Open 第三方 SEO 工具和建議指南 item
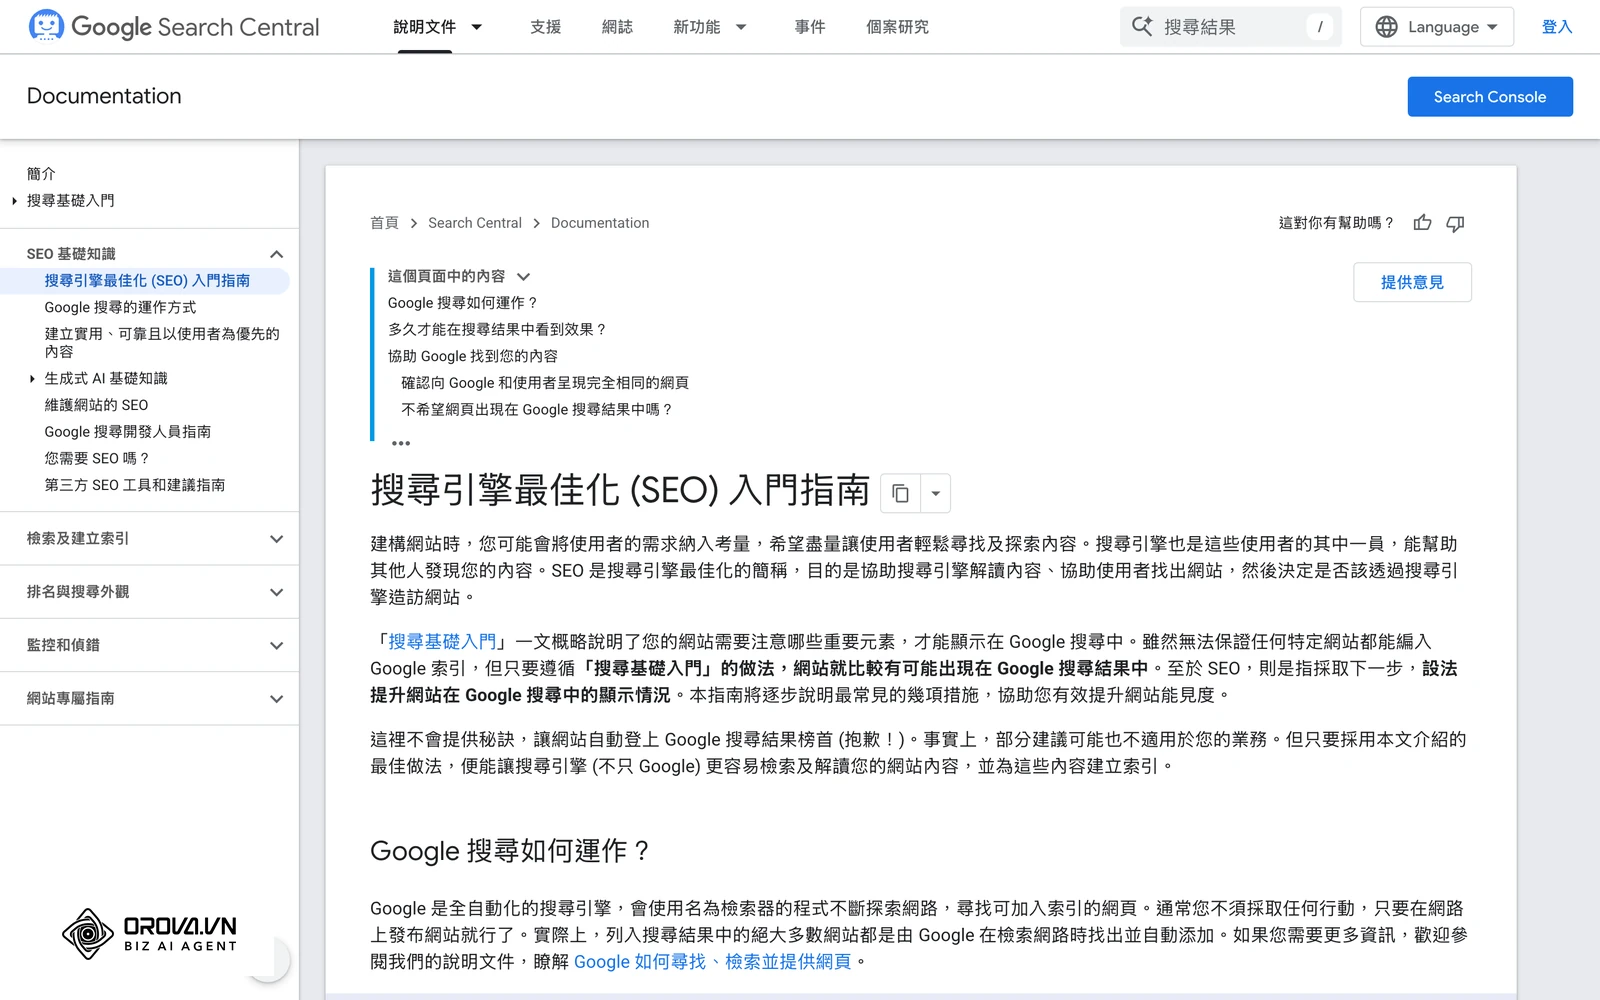Image resolution: width=1600 pixels, height=1000 pixels. click(x=134, y=485)
